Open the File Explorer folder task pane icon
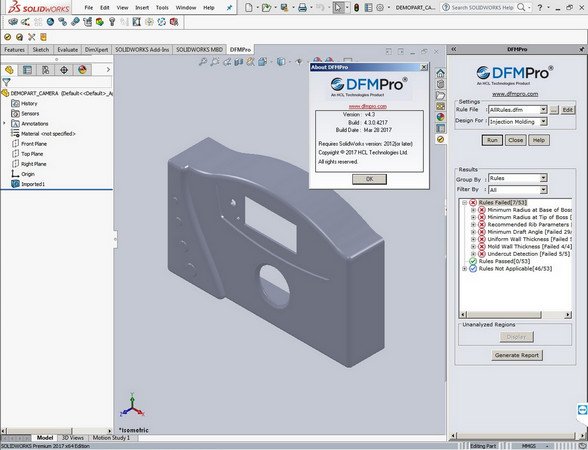This screenshot has height=450, width=588. (441, 95)
